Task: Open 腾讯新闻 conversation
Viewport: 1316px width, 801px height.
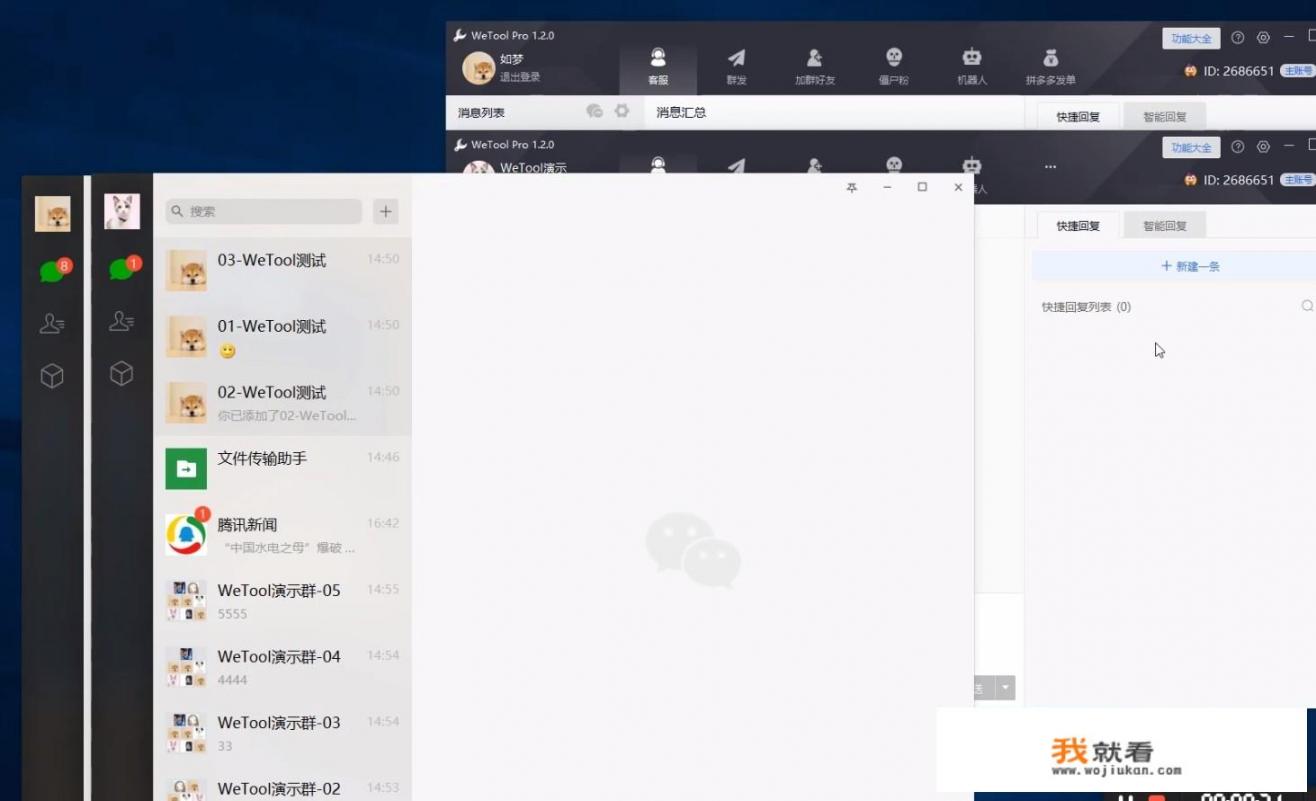Action: (282, 535)
